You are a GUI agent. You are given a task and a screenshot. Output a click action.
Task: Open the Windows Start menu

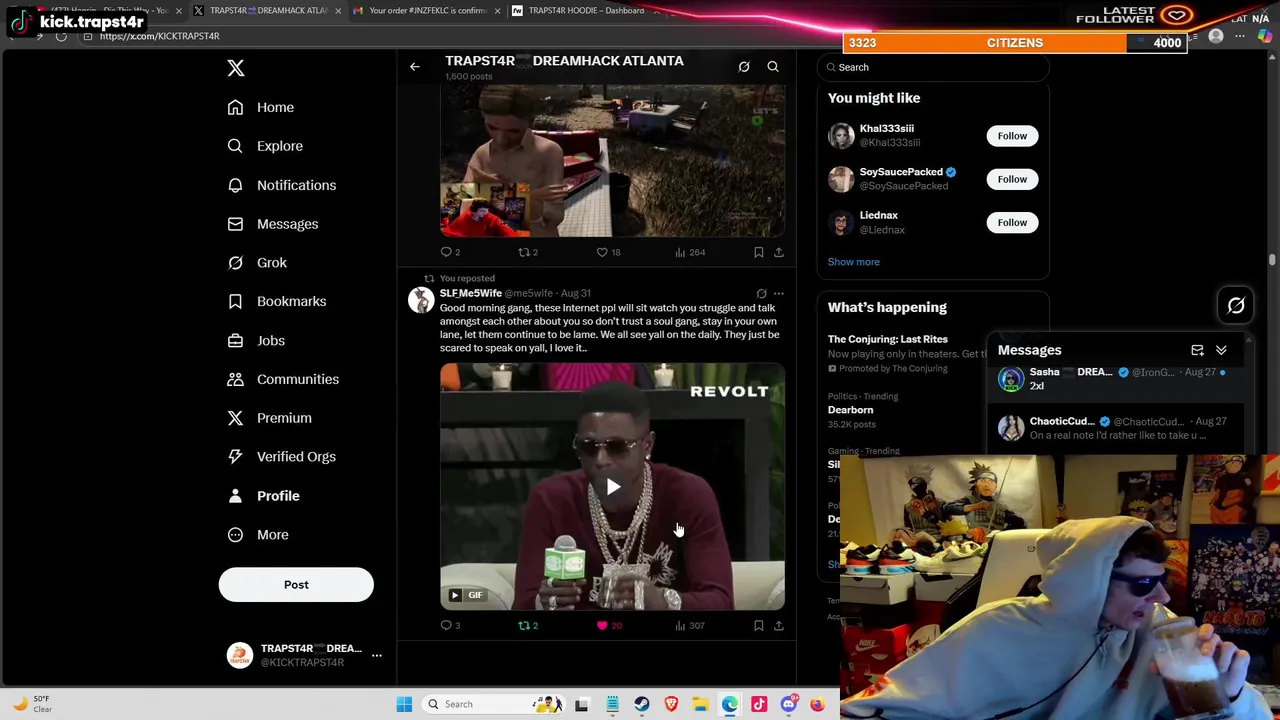click(404, 704)
